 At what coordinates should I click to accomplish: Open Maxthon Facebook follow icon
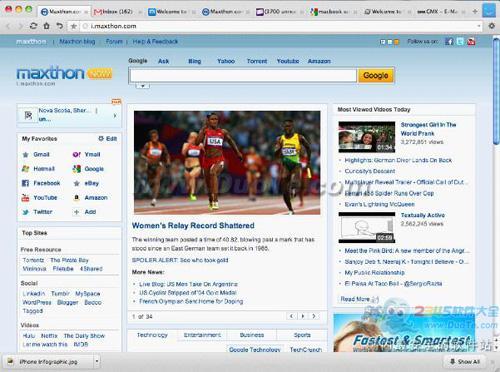click(449, 41)
